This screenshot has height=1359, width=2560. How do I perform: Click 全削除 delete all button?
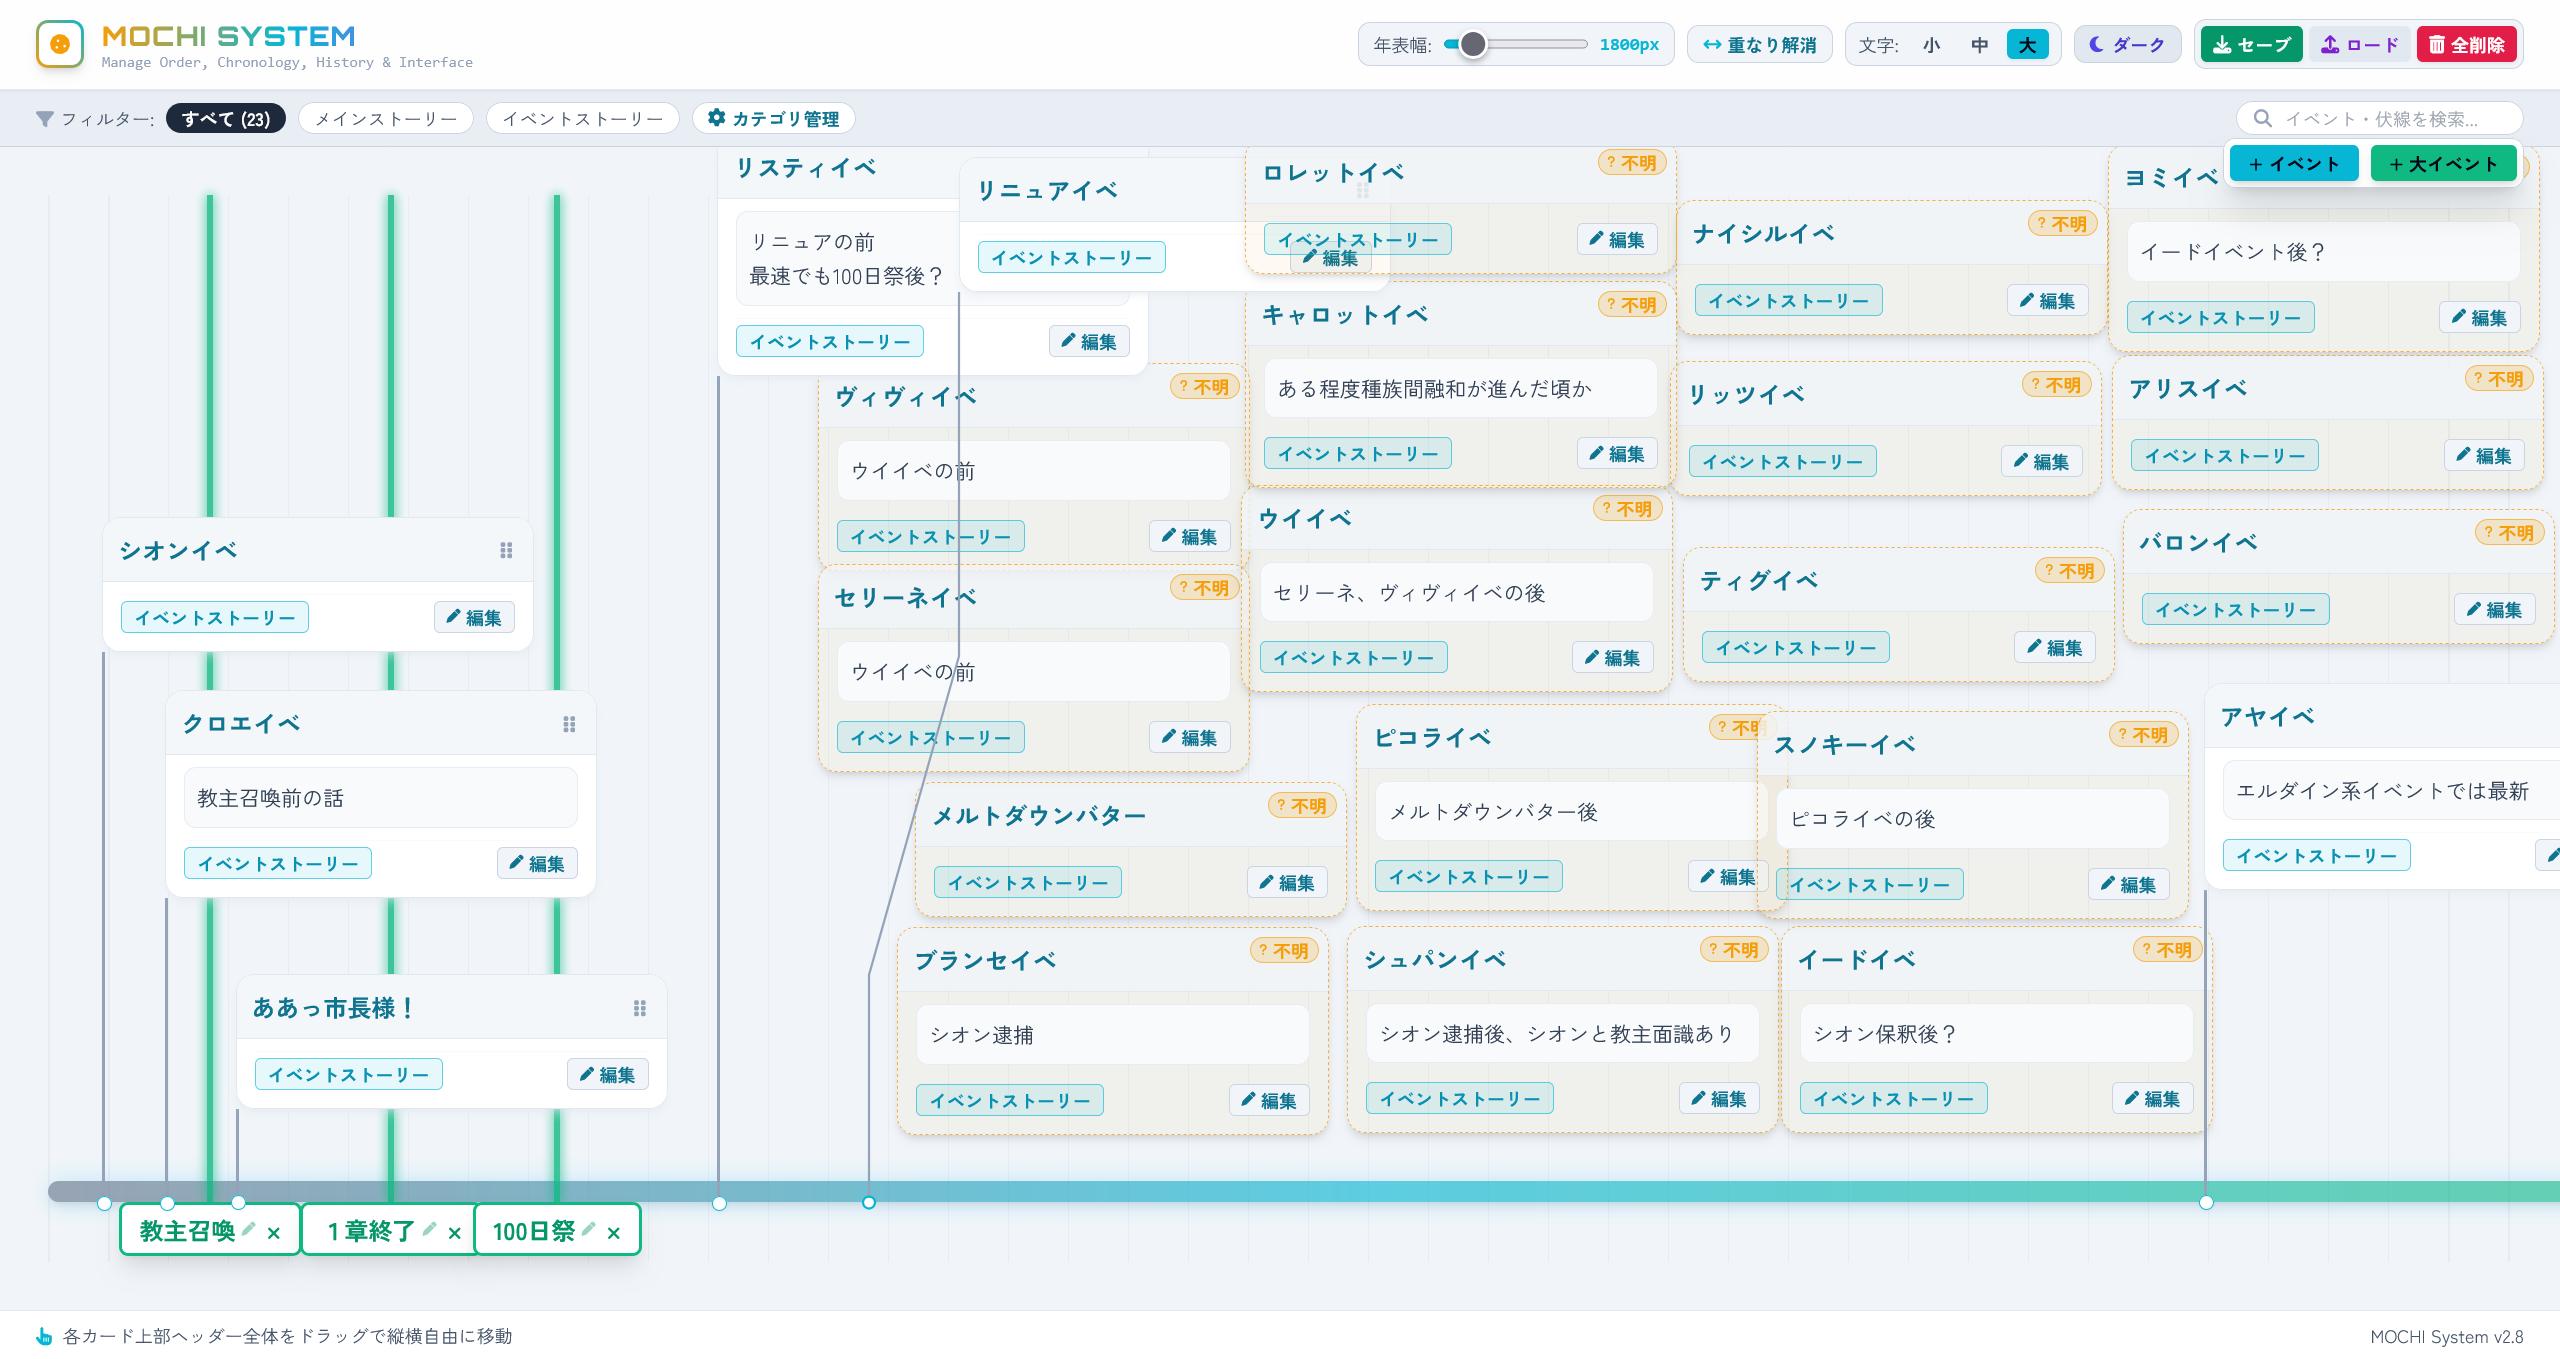(2467, 45)
